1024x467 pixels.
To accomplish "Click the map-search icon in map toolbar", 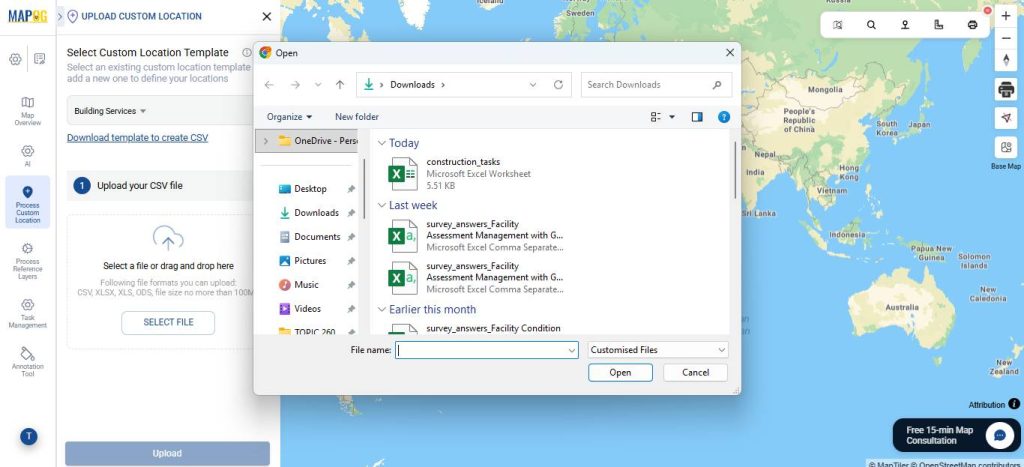I will pyautogui.click(x=838, y=25).
